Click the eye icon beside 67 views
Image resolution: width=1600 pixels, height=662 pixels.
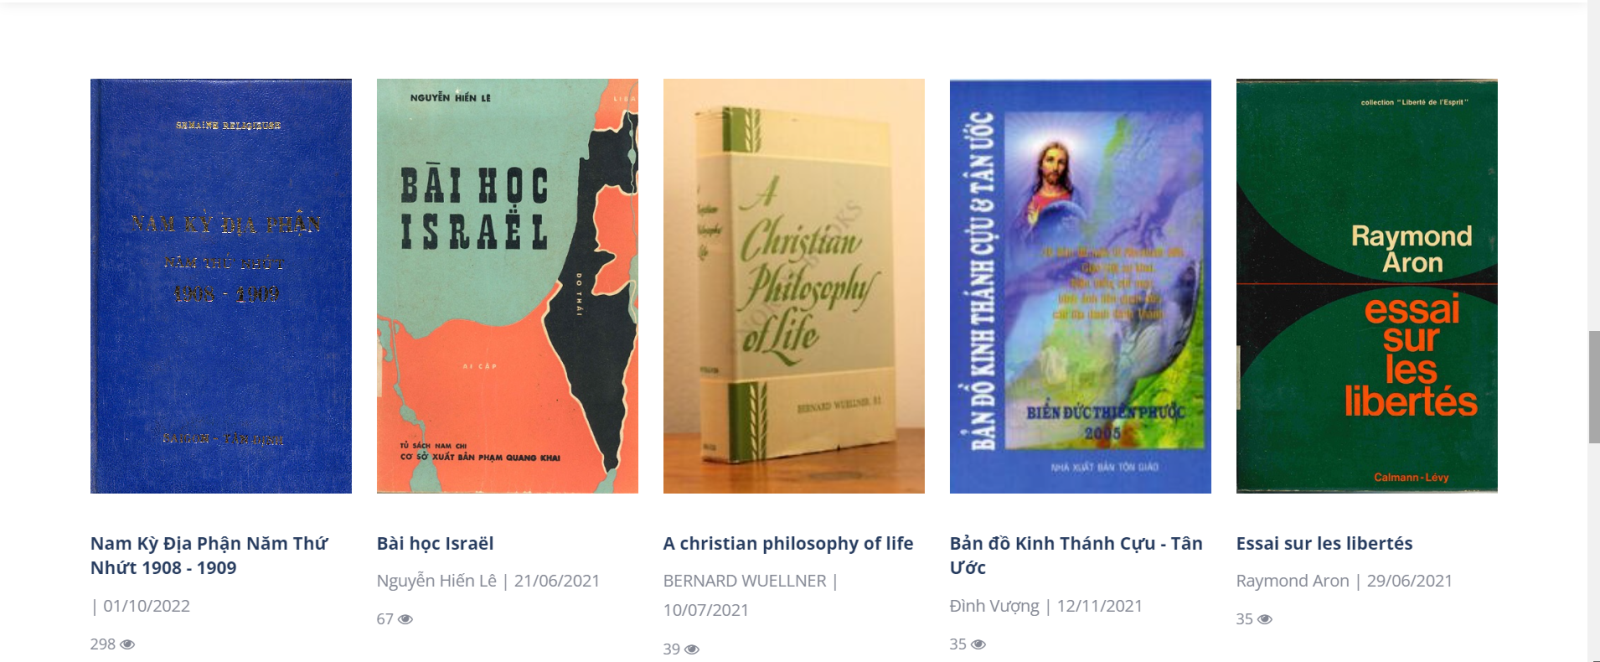[405, 620]
